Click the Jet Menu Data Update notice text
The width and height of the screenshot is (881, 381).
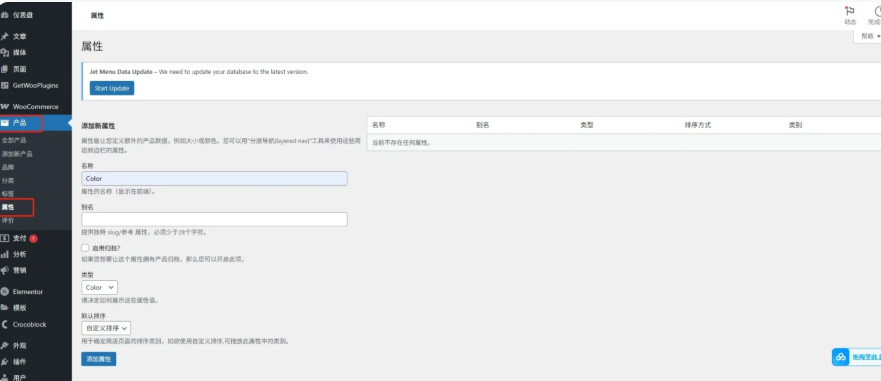pos(199,72)
